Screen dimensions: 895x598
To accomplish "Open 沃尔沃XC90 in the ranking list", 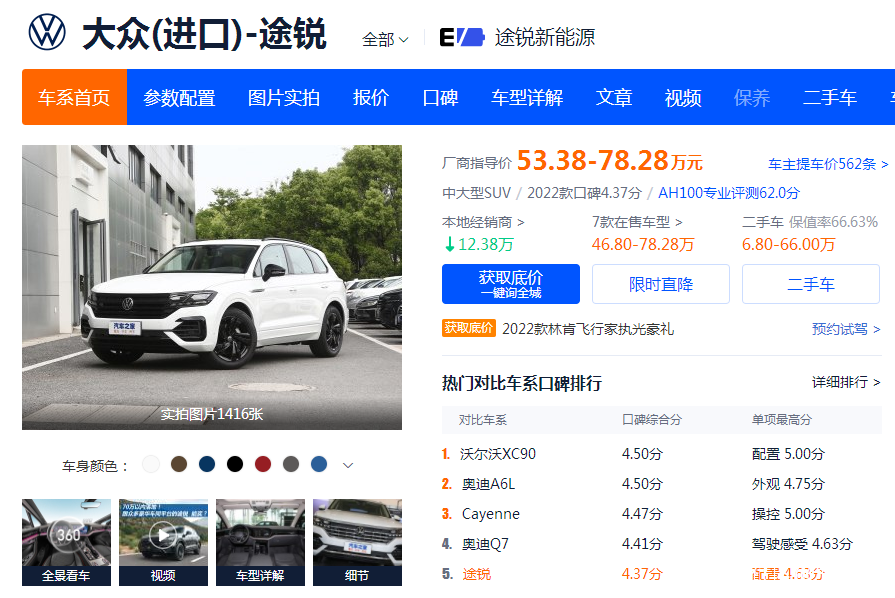I will click(x=498, y=454).
